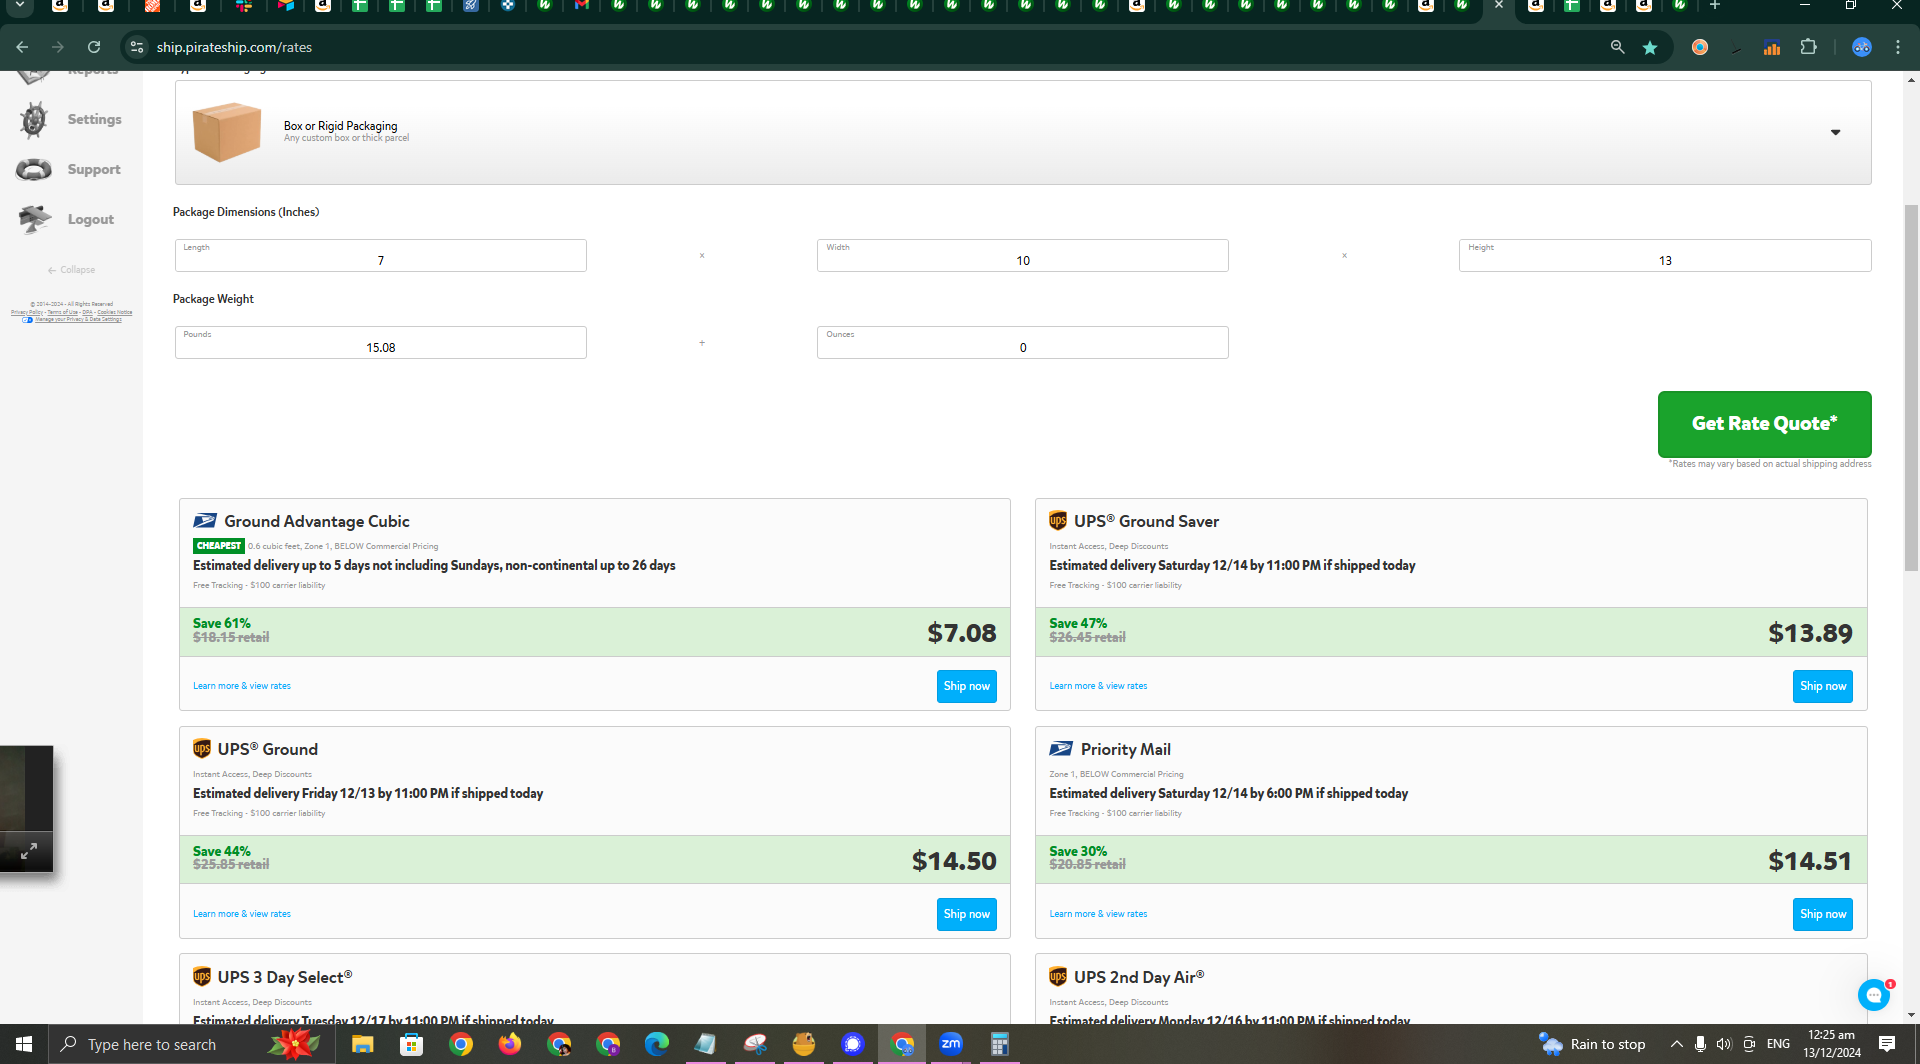
Task: Open Zoom from the taskbar
Action: [x=950, y=1044]
